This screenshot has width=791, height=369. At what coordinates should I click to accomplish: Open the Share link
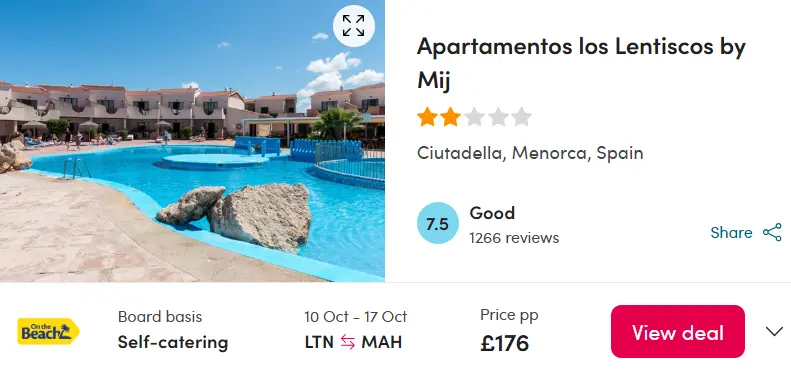(x=731, y=233)
